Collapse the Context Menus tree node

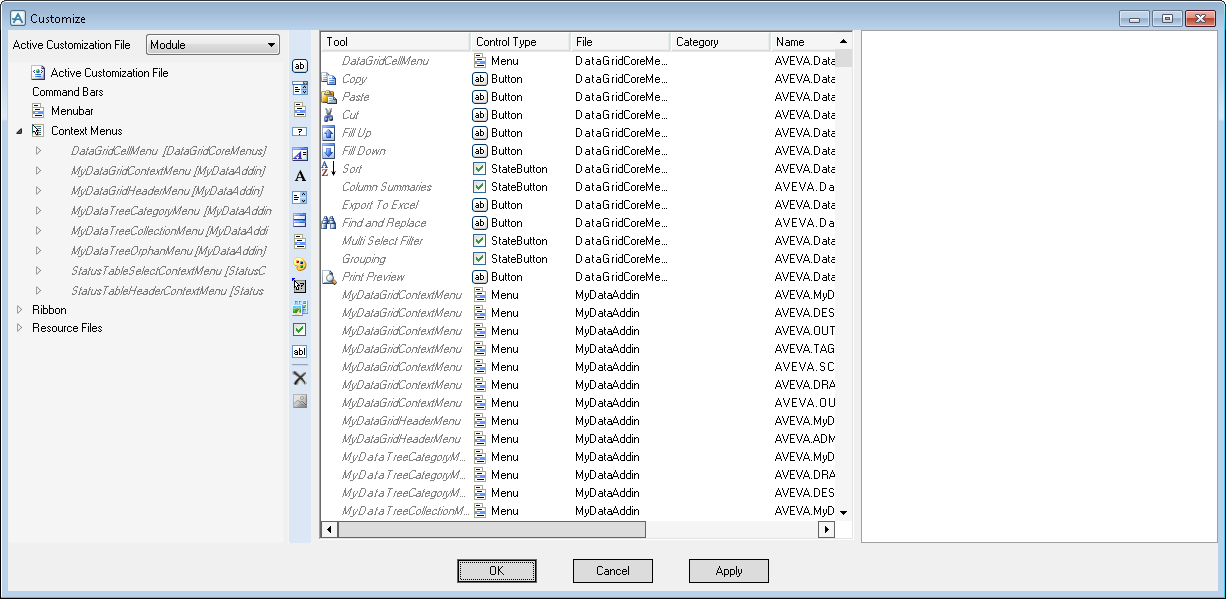pyautogui.click(x=19, y=131)
